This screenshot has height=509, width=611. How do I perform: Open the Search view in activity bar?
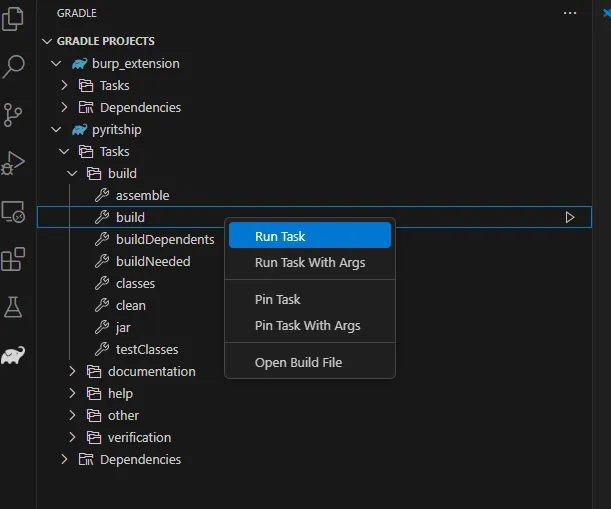click(13, 67)
